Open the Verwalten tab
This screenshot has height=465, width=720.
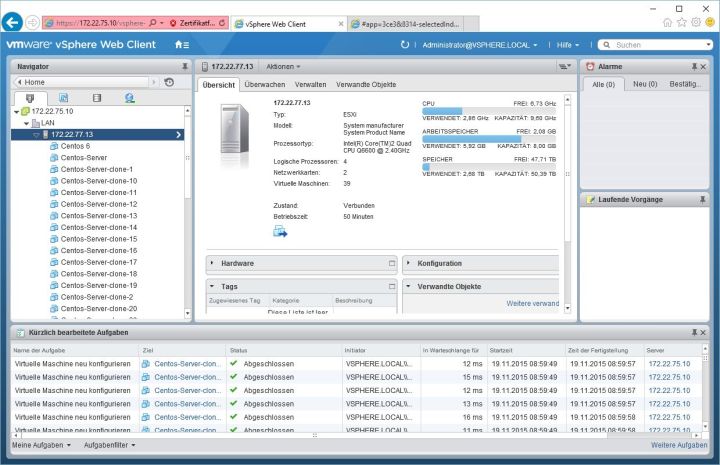(310, 85)
